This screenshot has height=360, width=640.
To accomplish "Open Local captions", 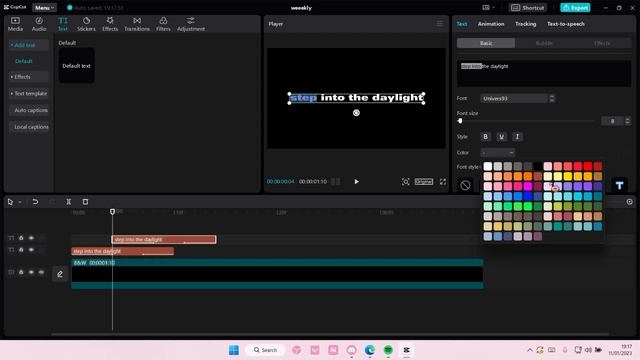I will 29,127.
